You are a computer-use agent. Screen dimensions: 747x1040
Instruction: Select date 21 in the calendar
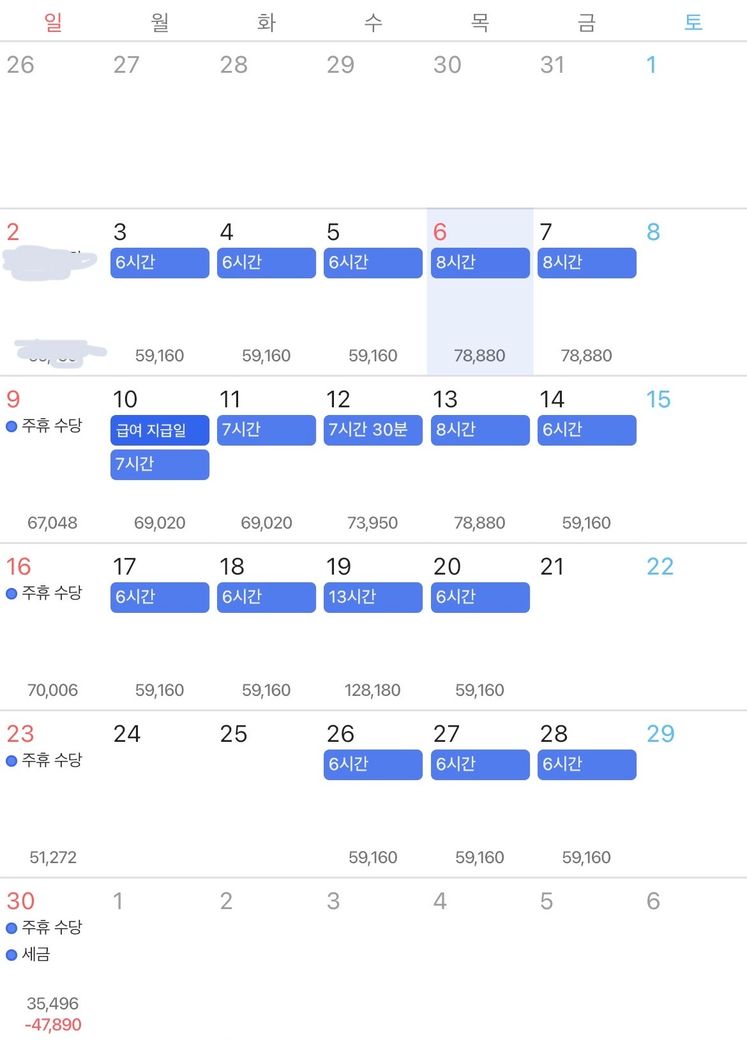[x=553, y=567]
